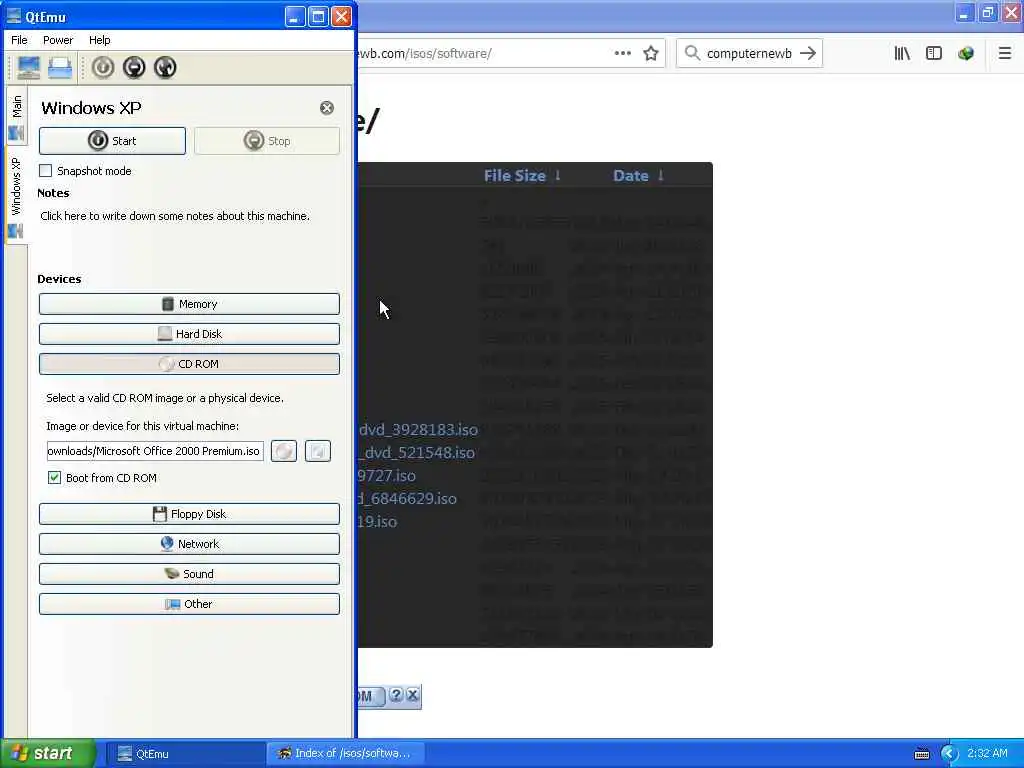Expand the Floppy Disk device section
This screenshot has width=1024, height=768.
(189, 514)
